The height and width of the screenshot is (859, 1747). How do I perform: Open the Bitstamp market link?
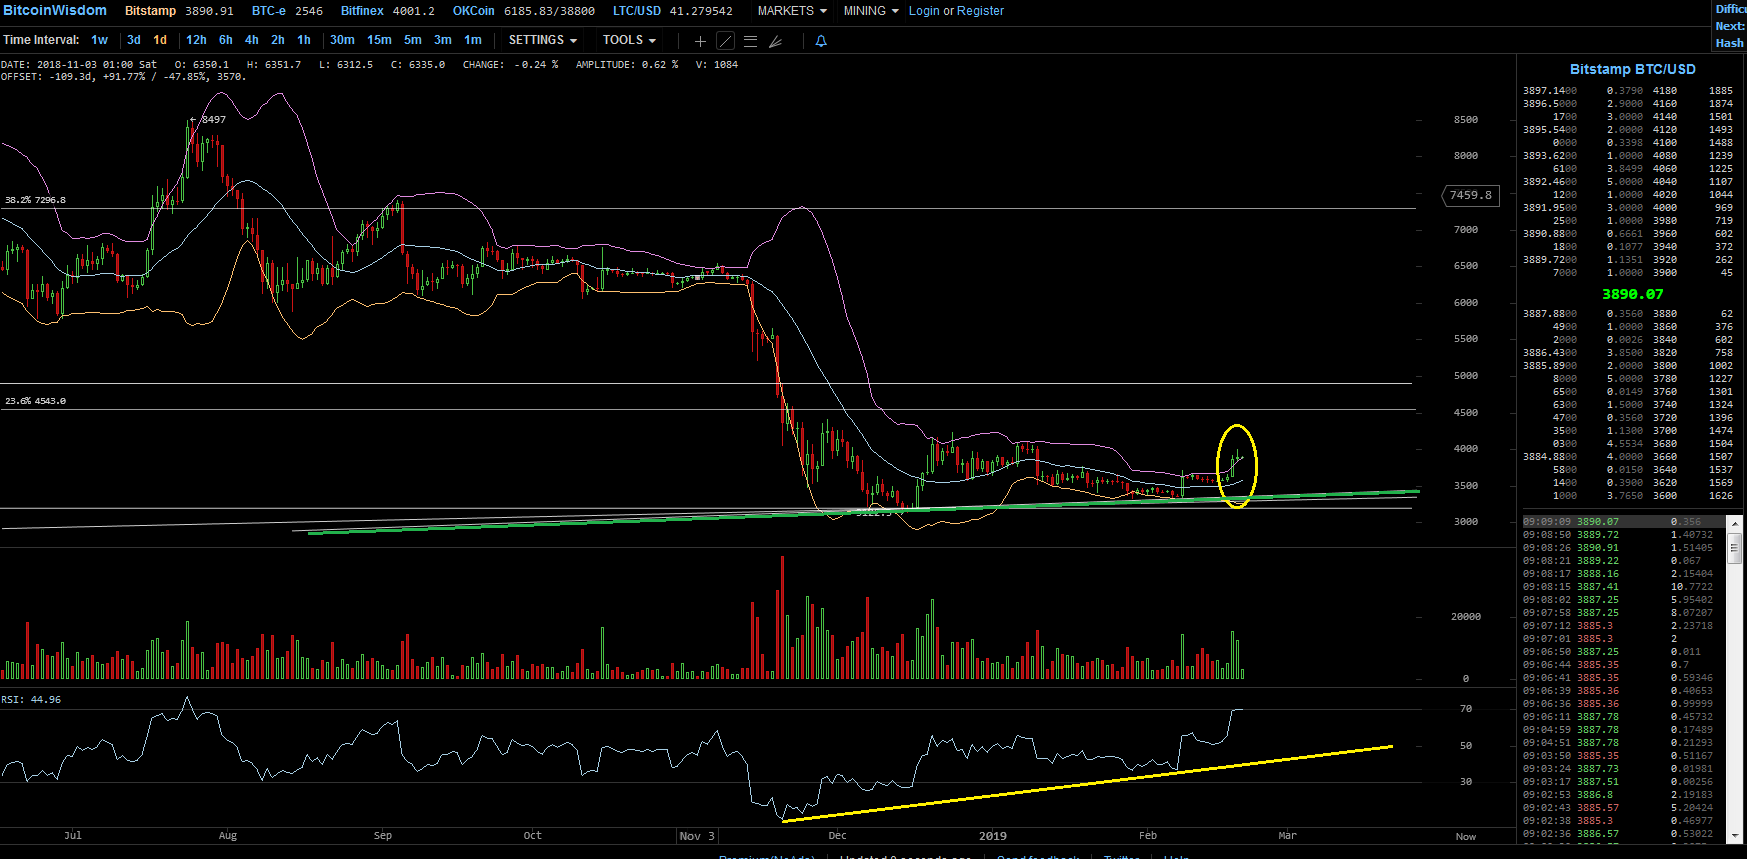pos(150,11)
